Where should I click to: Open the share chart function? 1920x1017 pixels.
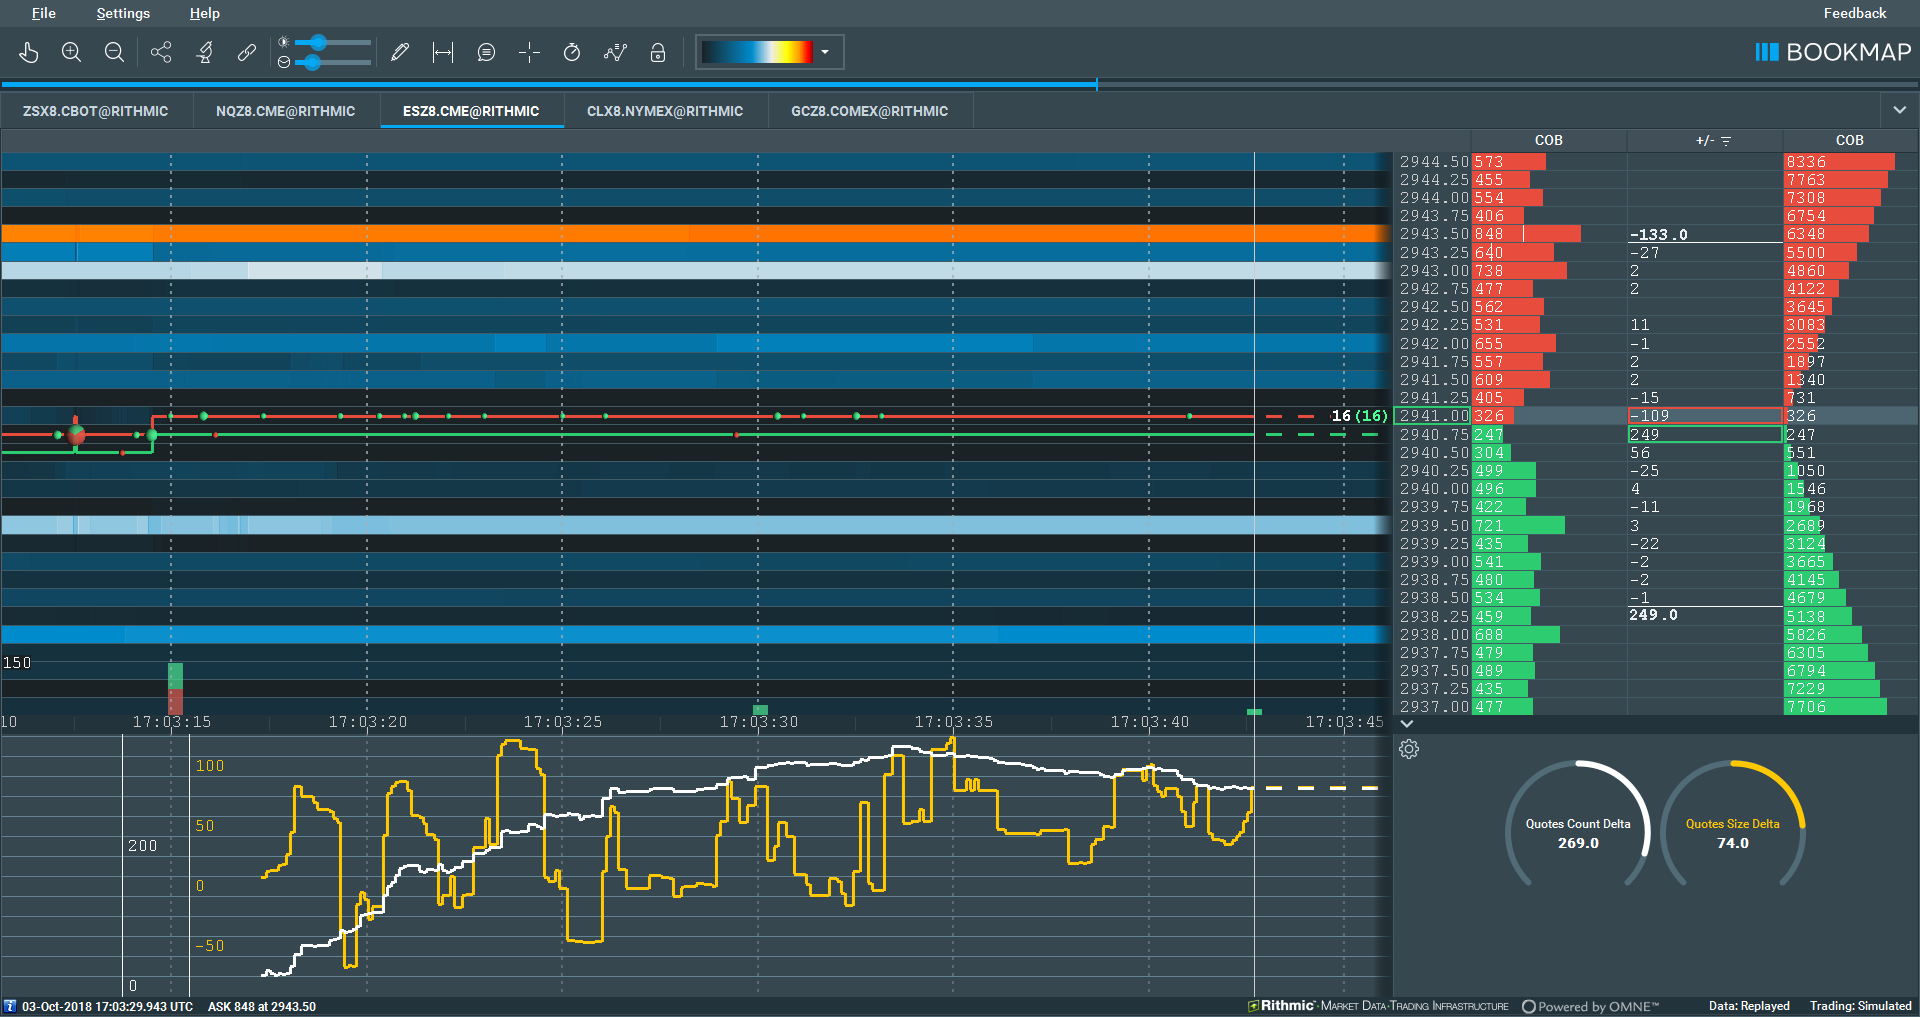pyautogui.click(x=161, y=52)
